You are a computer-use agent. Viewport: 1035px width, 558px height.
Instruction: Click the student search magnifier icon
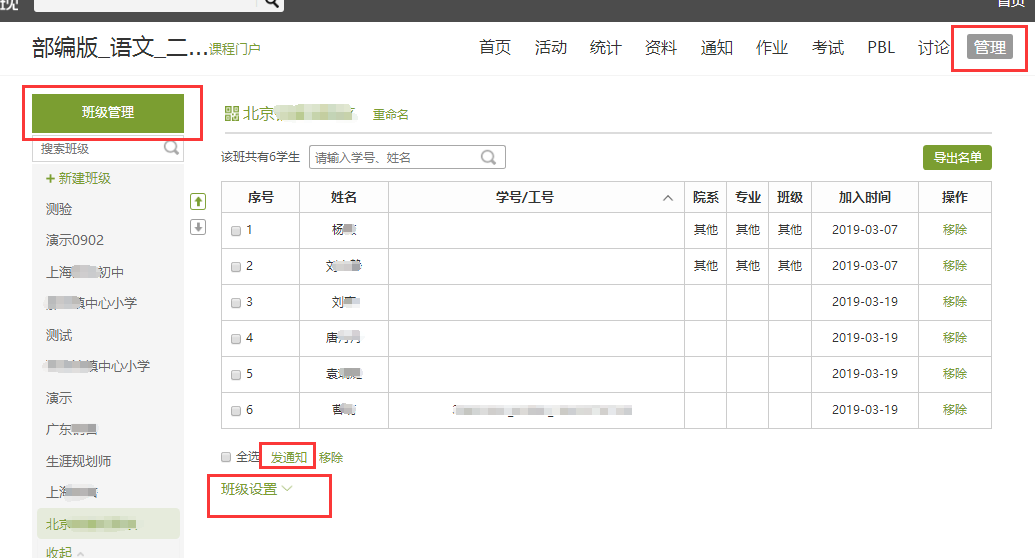pyautogui.click(x=488, y=157)
